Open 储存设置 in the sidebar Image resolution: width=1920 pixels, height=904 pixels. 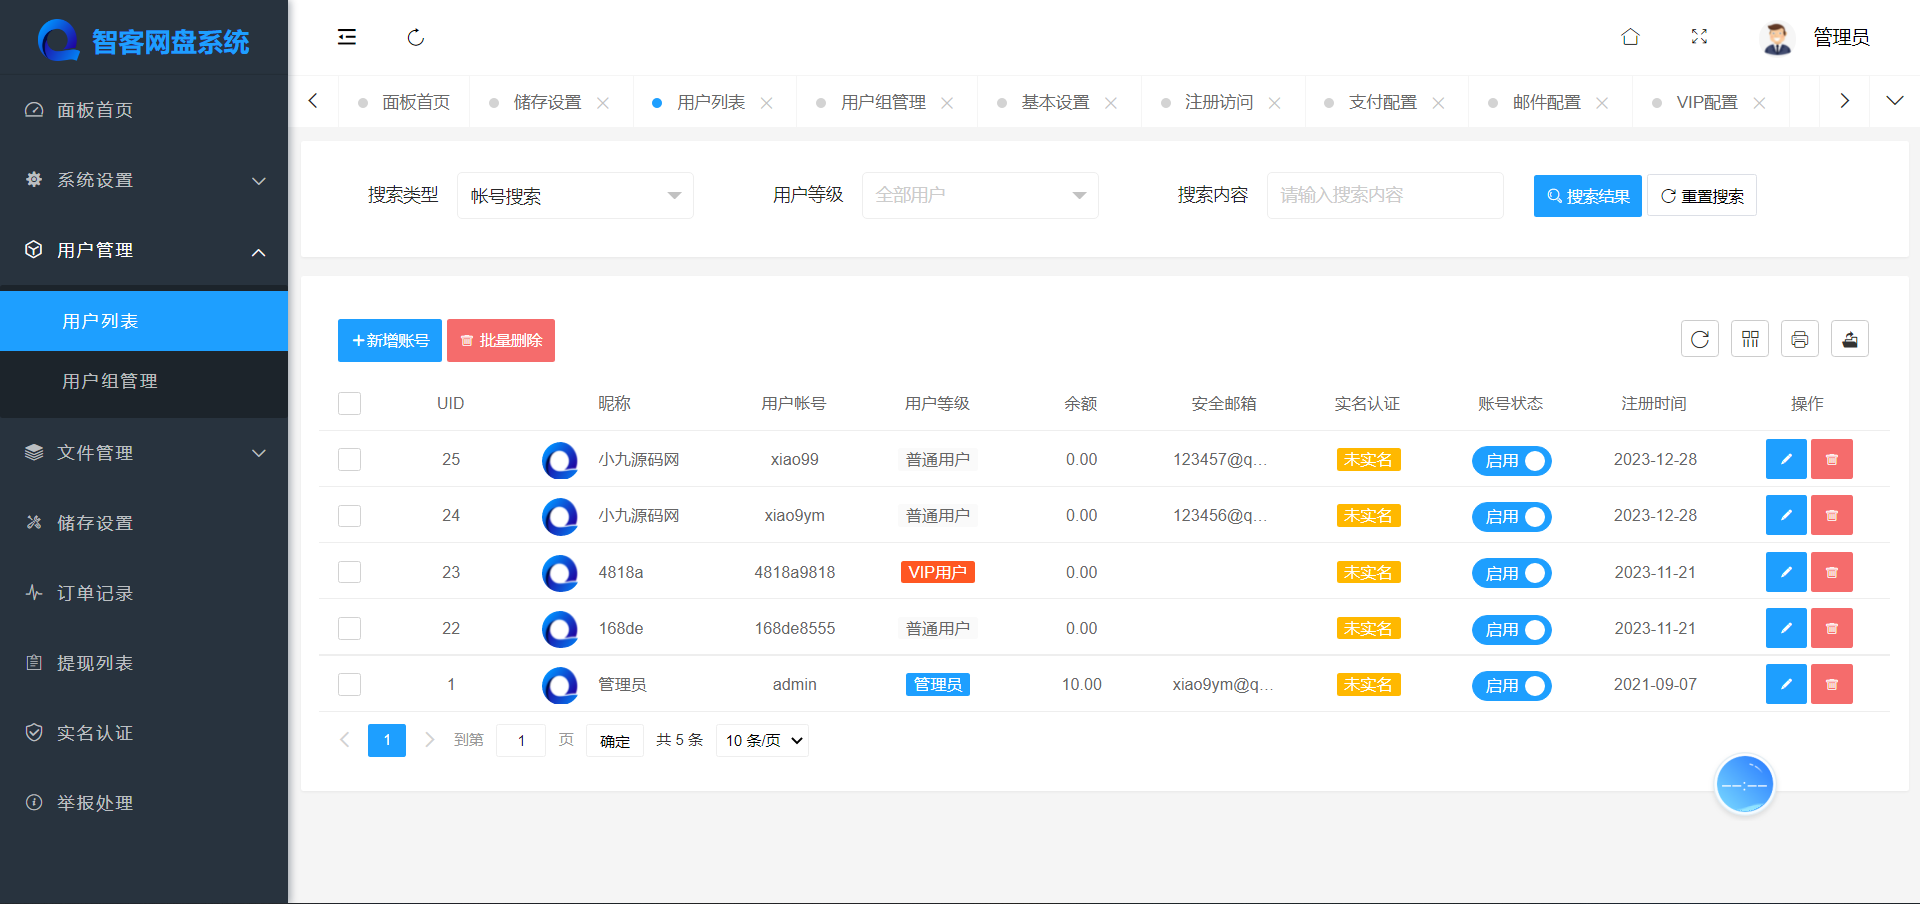(x=144, y=523)
